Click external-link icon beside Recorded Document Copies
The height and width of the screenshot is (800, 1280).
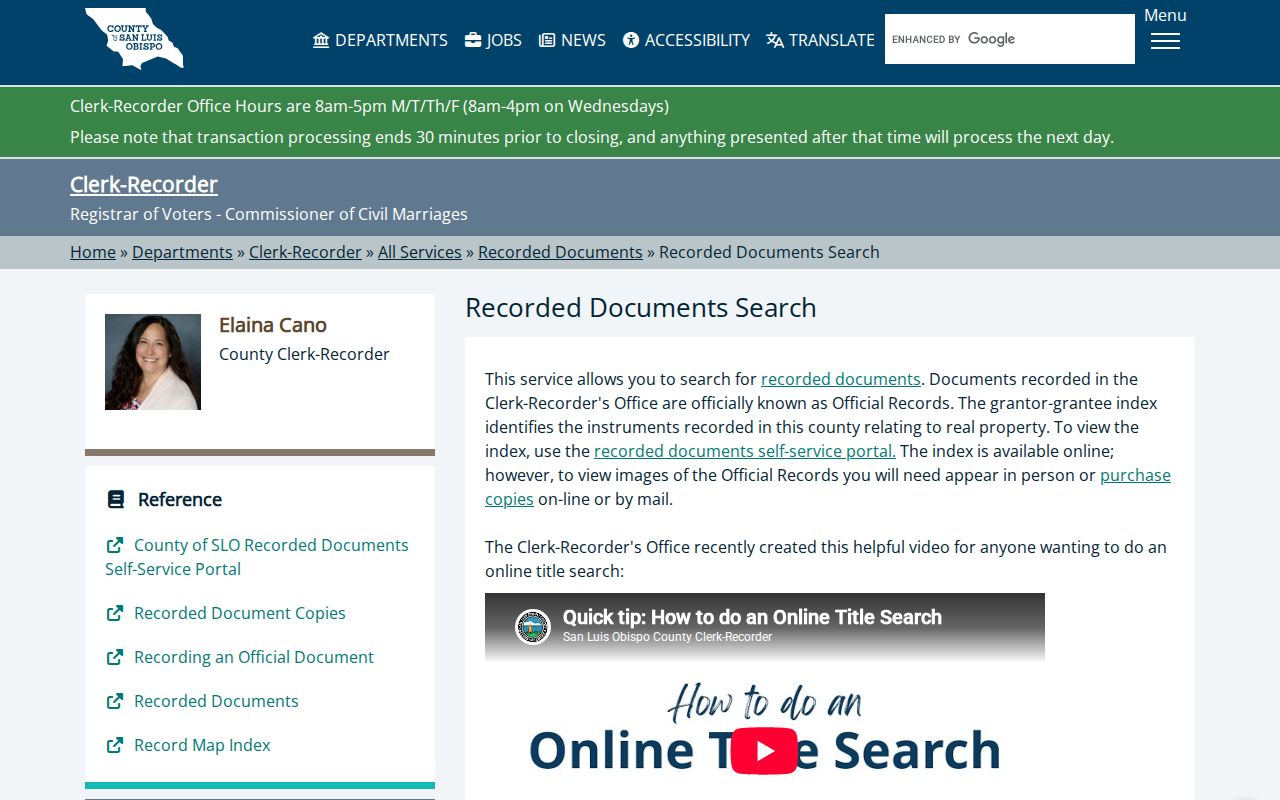[115, 613]
